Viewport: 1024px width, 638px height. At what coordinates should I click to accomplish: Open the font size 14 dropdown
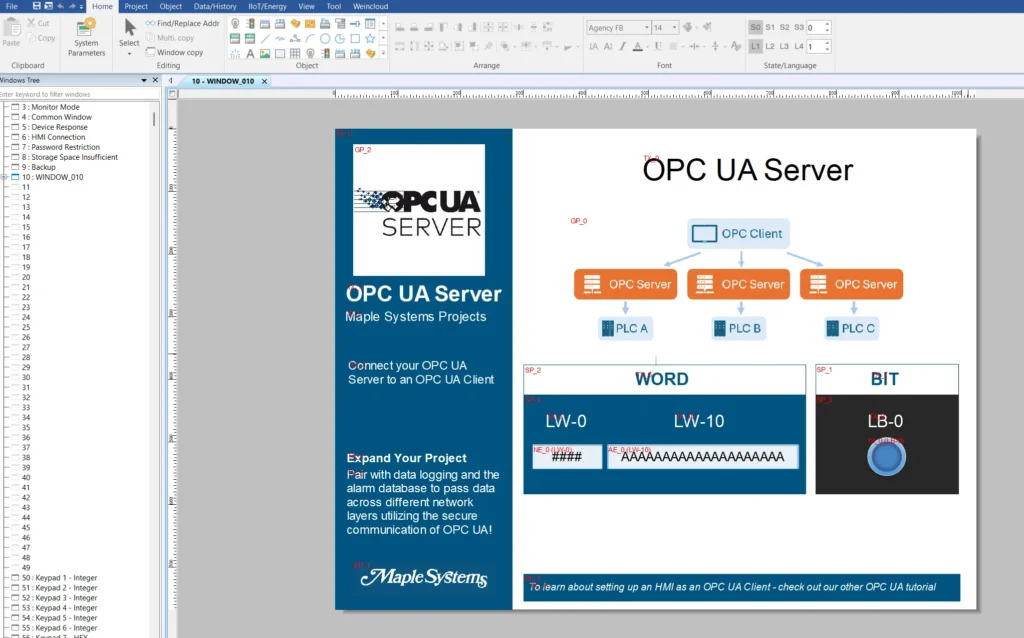coord(674,27)
